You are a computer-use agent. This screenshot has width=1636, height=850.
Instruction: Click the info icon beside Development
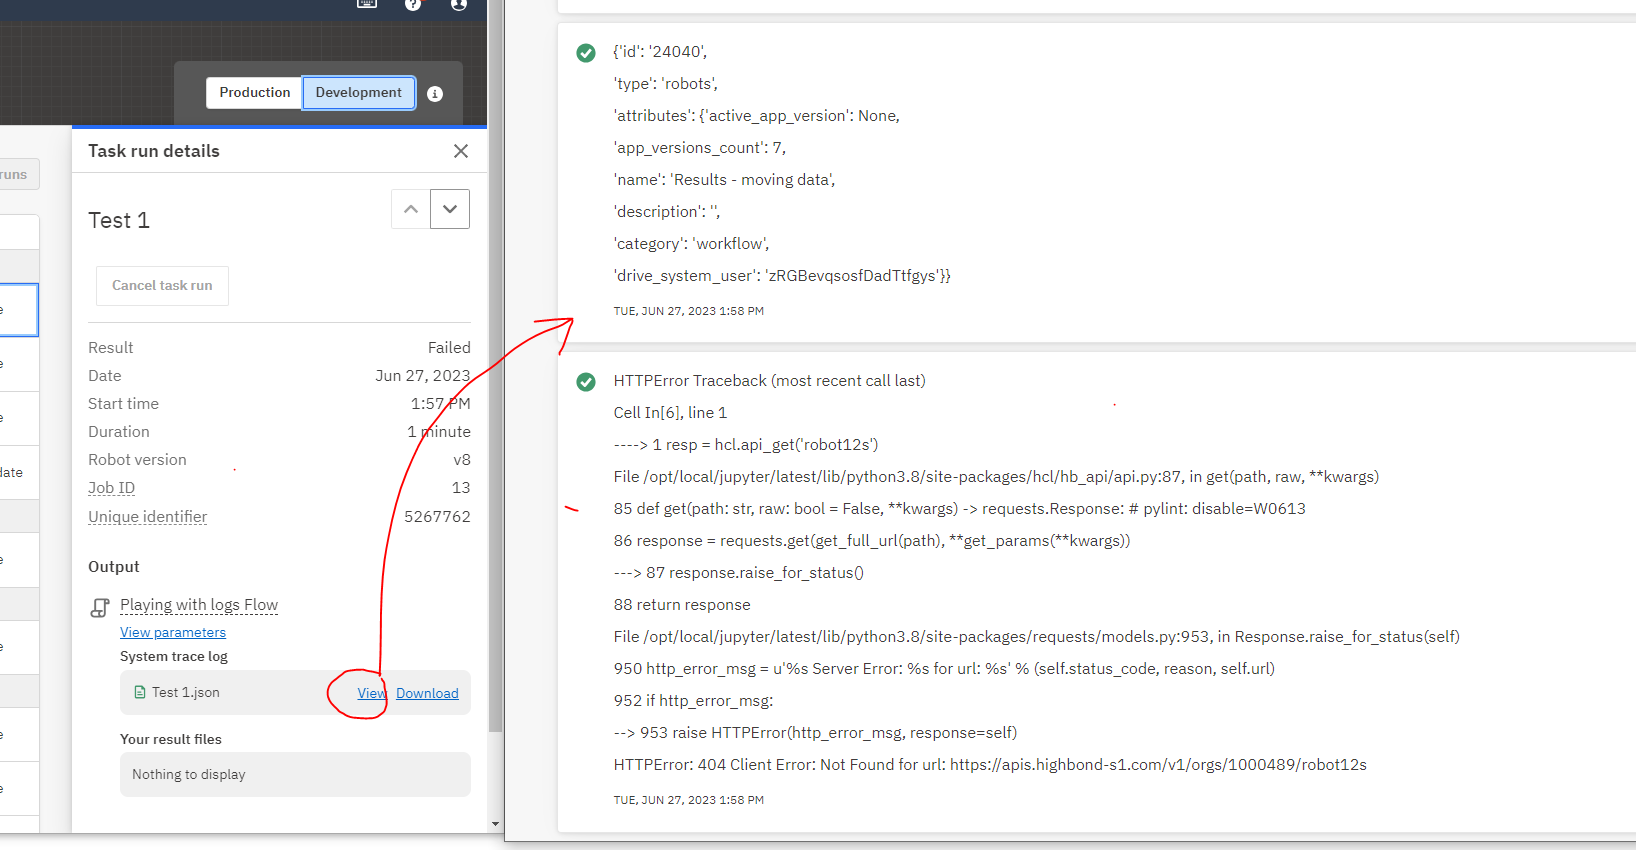(435, 94)
